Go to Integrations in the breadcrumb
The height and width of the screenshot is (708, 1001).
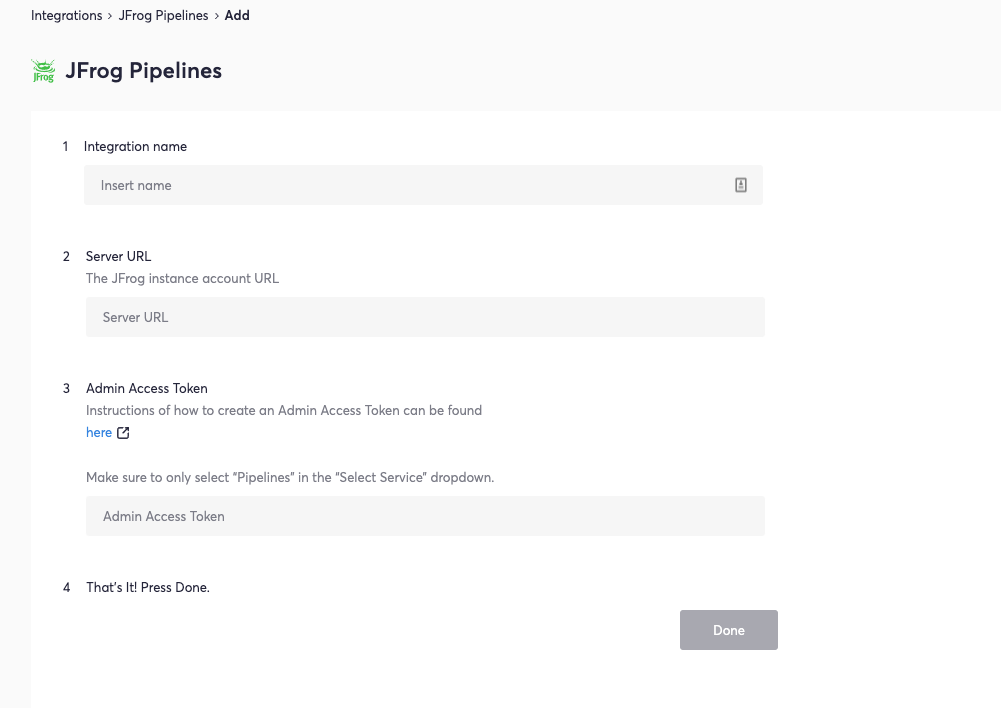[66, 16]
